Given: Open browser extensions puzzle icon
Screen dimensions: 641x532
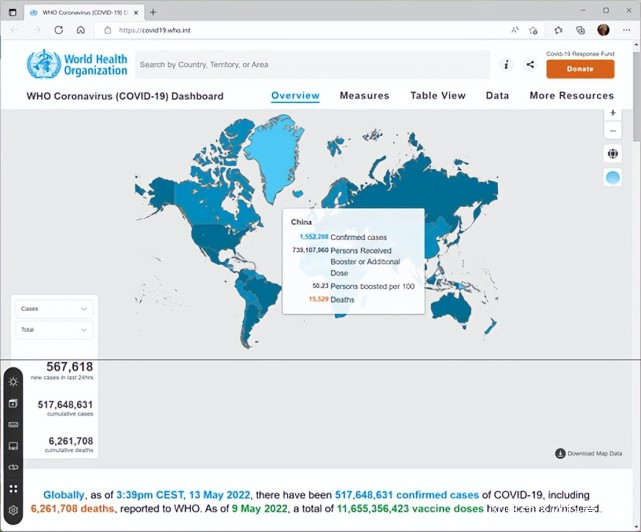Looking at the screenshot, I should tap(558, 30).
